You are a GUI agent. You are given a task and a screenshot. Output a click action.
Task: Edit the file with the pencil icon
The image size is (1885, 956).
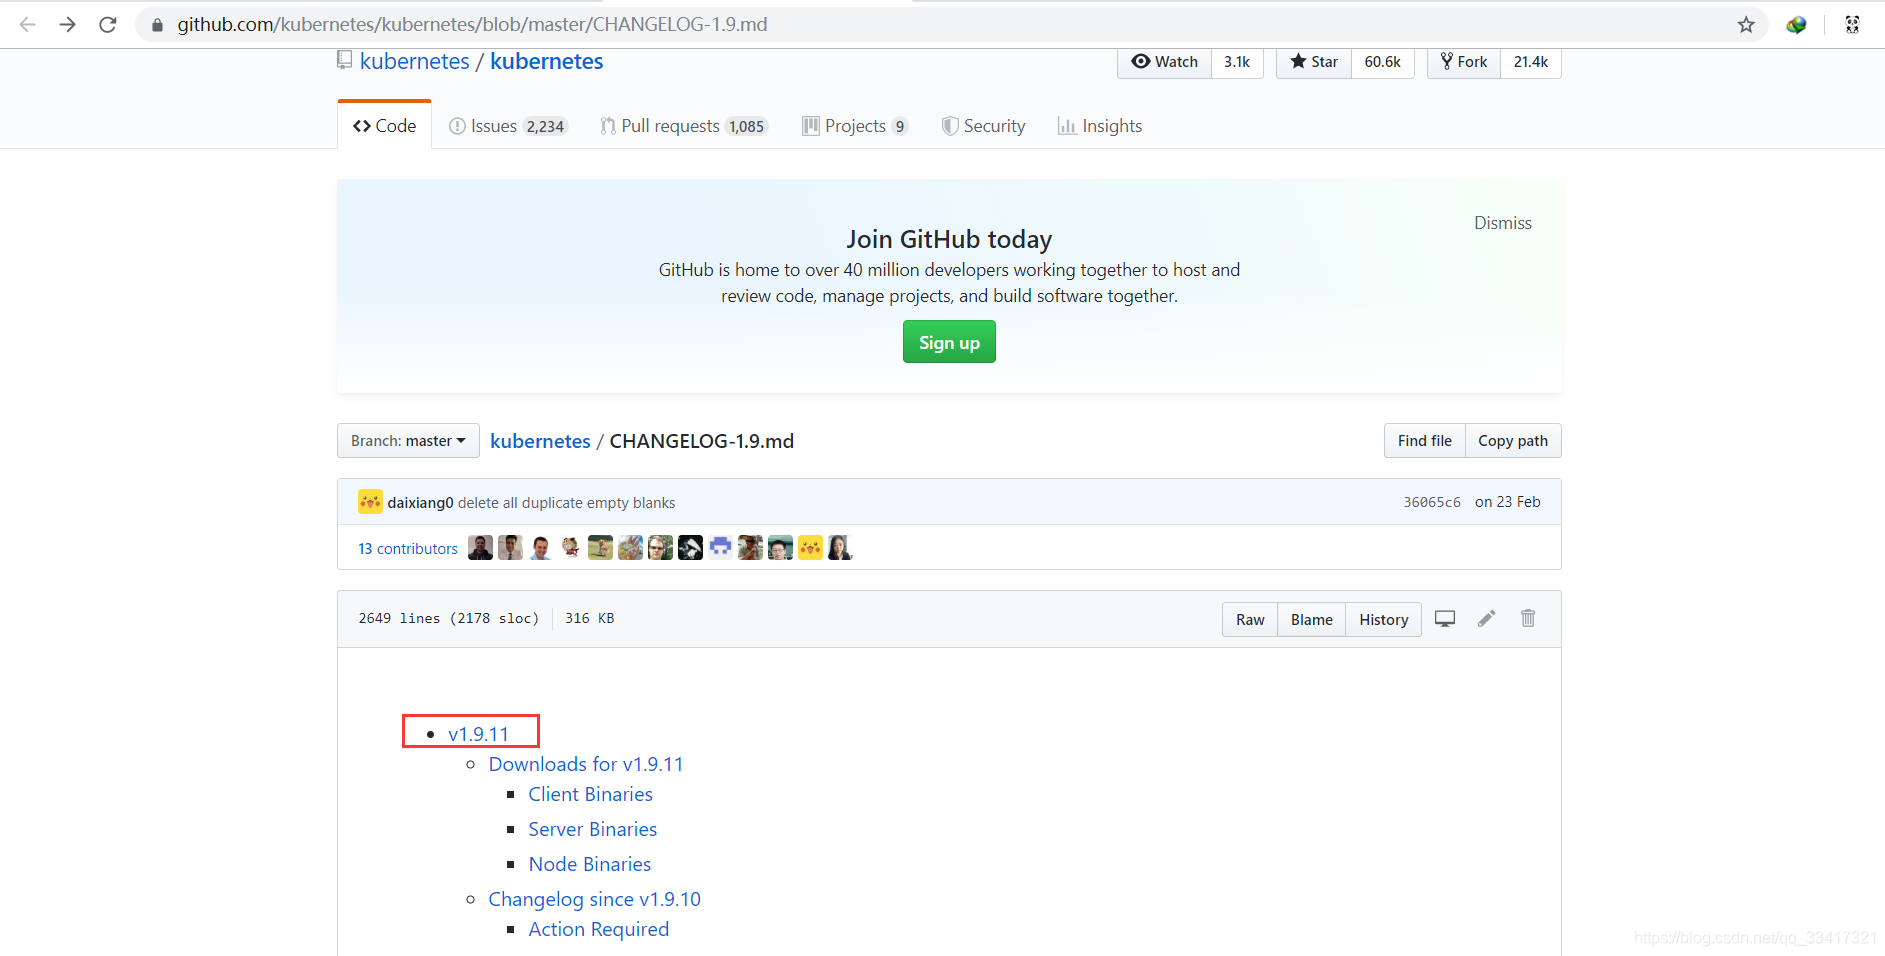1487,619
